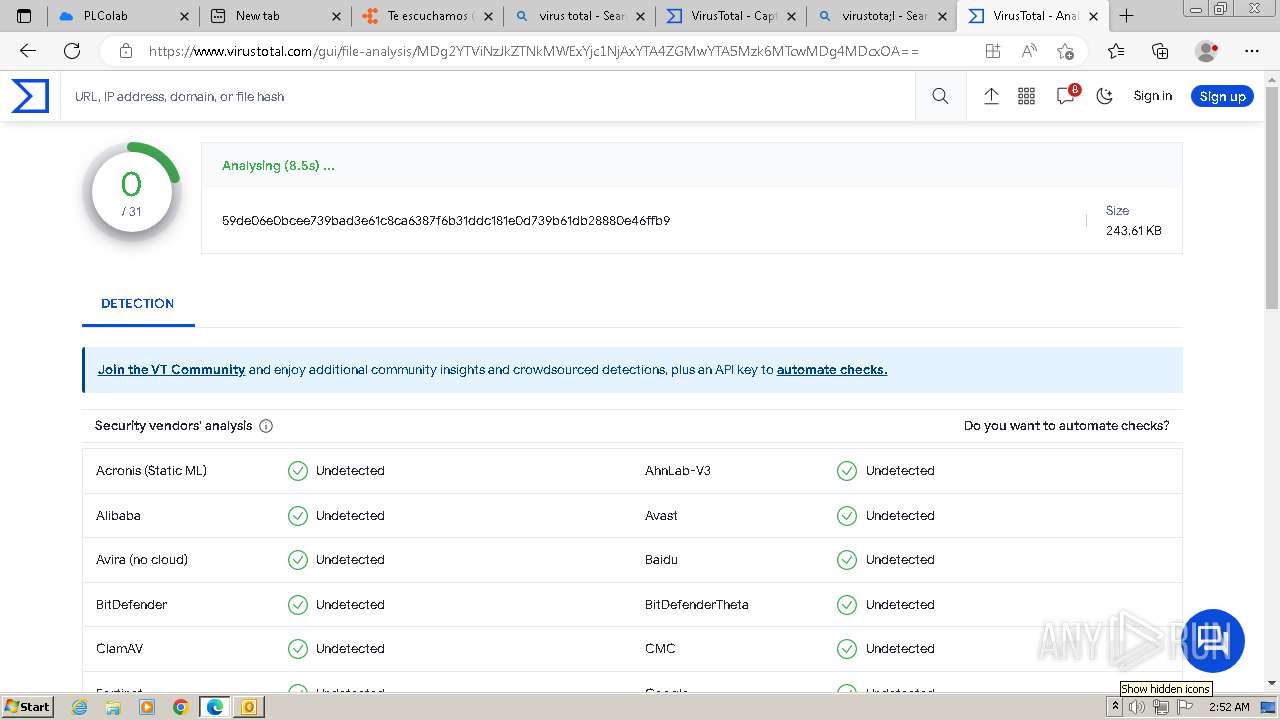
Task: Click Do you want to automate checks?
Action: 1066,426
